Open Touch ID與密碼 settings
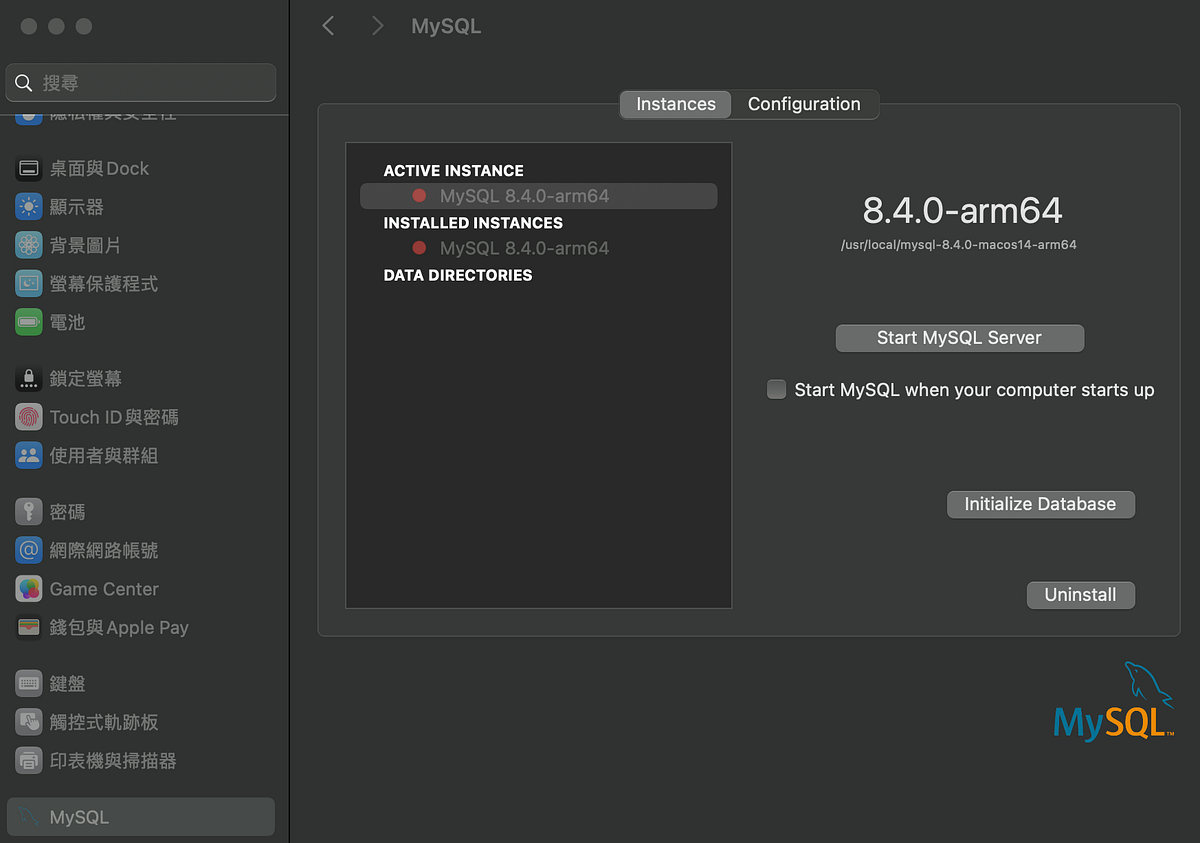The height and width of the screenshot is (843, 1200). (110, 417)
